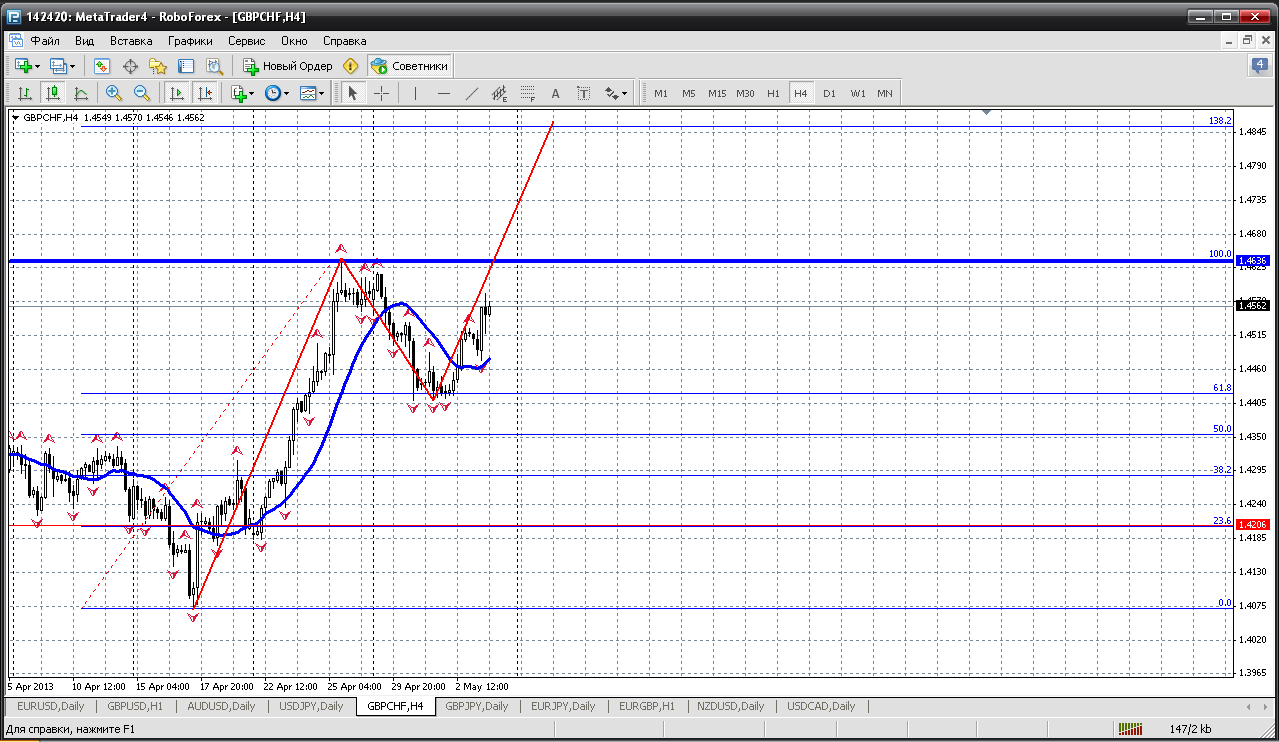This screenshot has height=742, width=1279.
Task: Click the indicators list icon
Action: pos(238,93)
